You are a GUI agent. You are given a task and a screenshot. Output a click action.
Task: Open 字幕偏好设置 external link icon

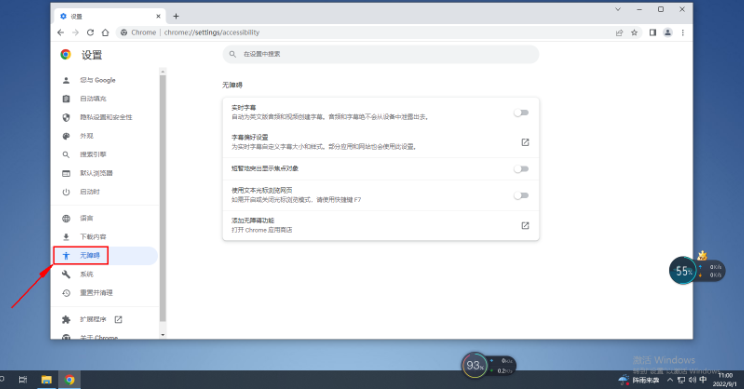(525, 142)
